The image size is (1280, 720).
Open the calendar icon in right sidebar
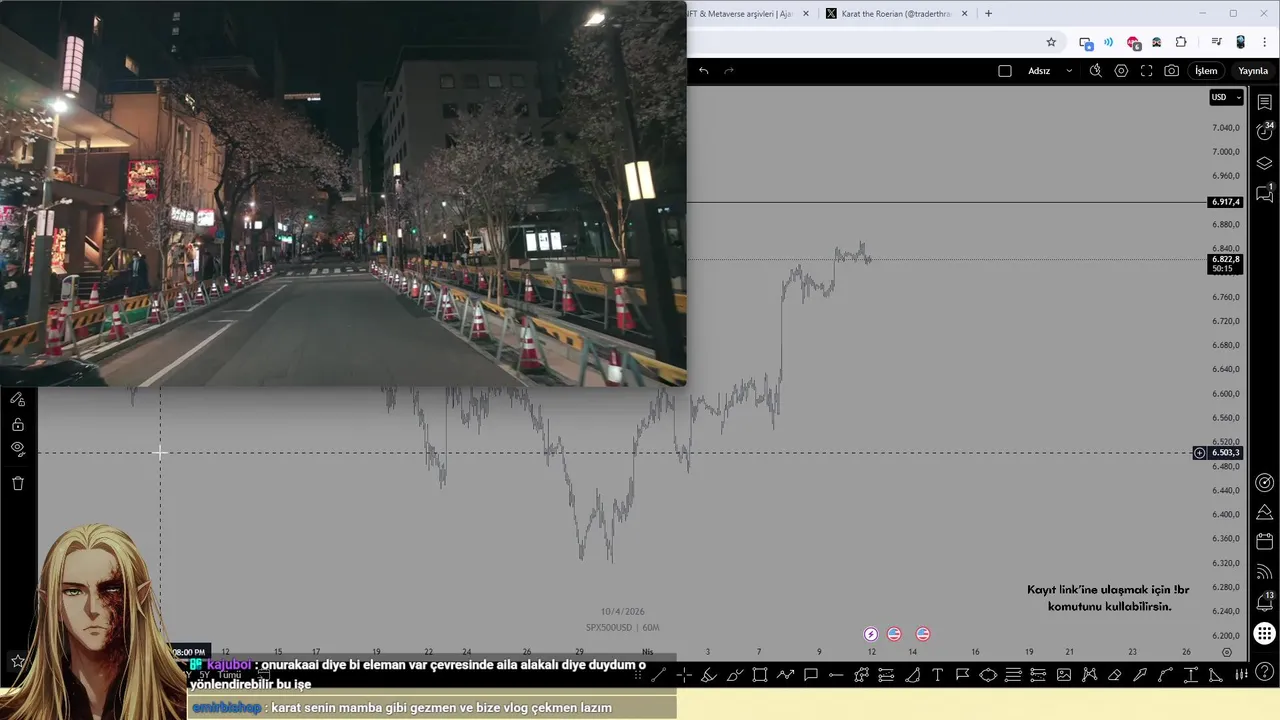pos(1264,541)
